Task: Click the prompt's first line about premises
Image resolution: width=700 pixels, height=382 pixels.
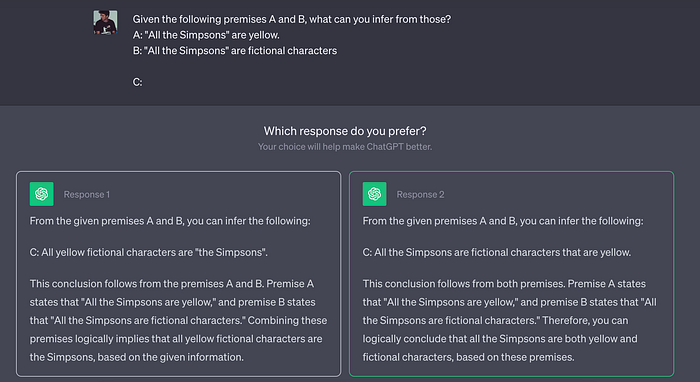Action: tap(292, 19)
